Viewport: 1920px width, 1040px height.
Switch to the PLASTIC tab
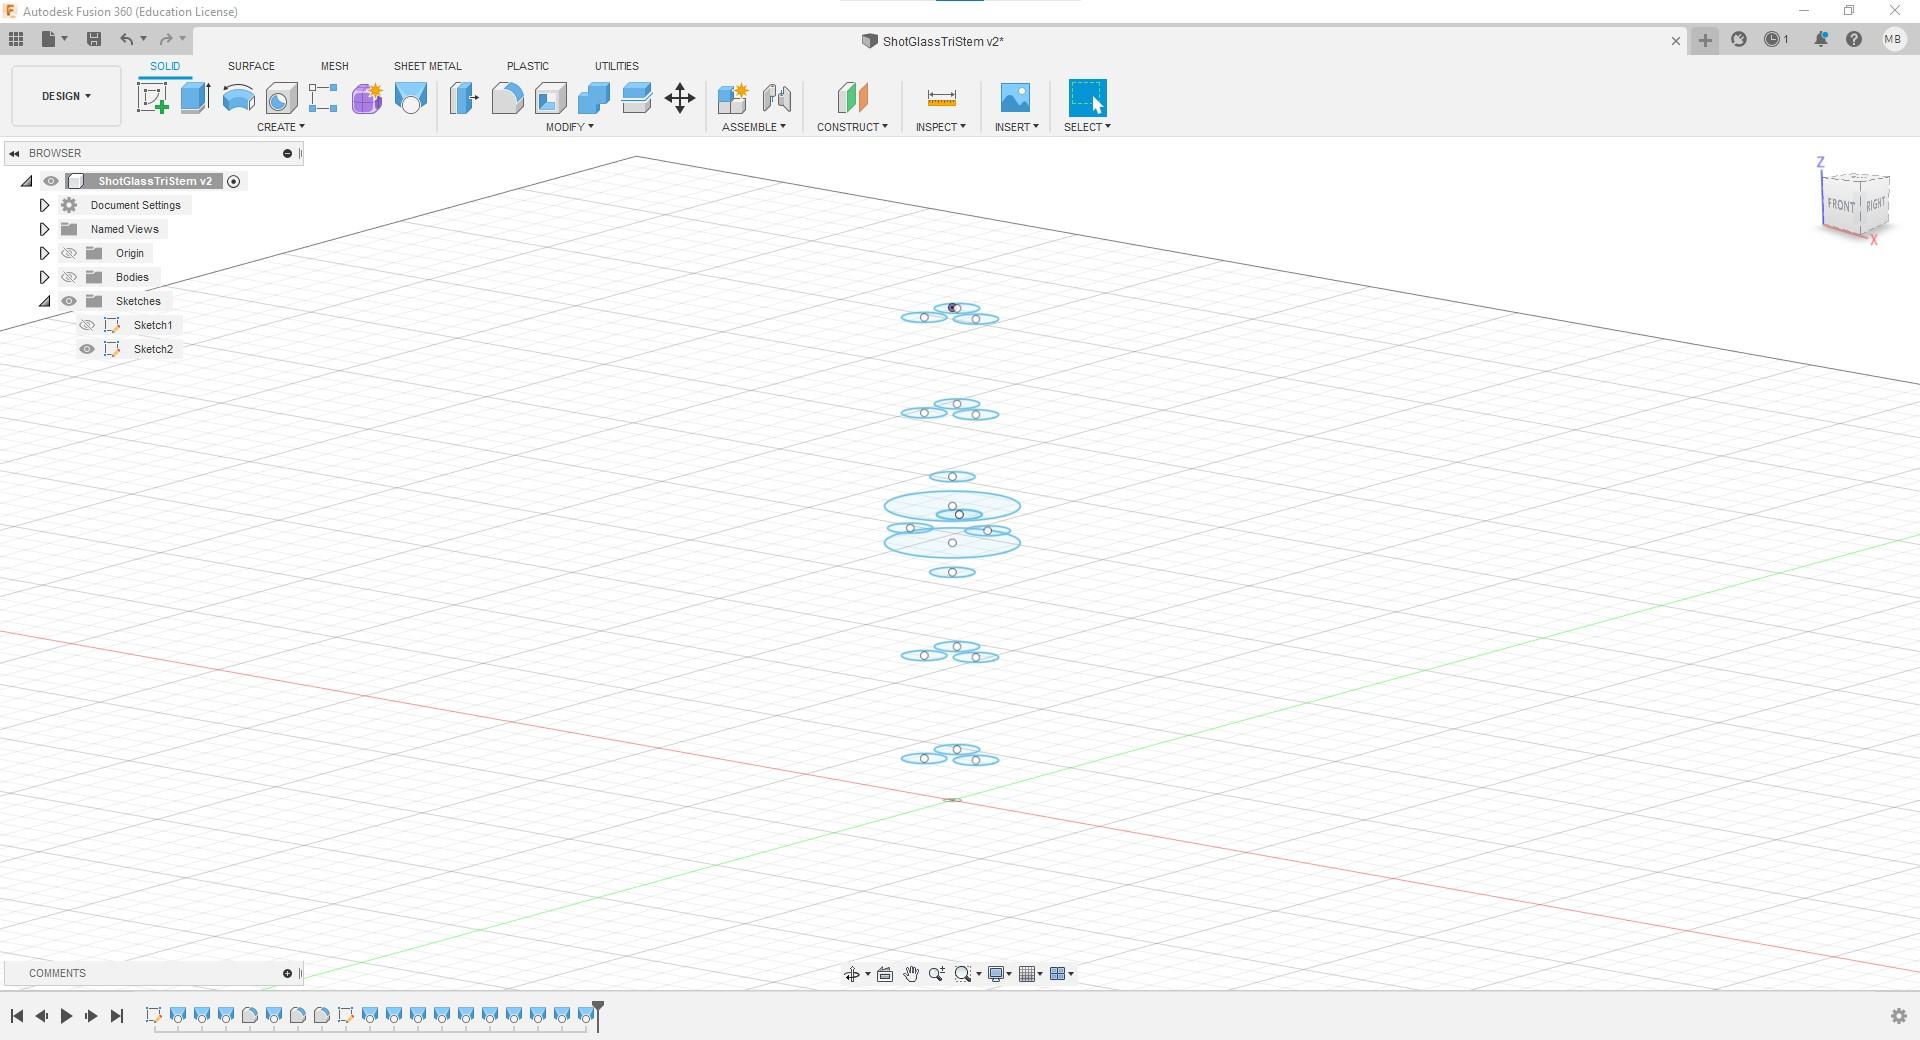coord(528,66)
